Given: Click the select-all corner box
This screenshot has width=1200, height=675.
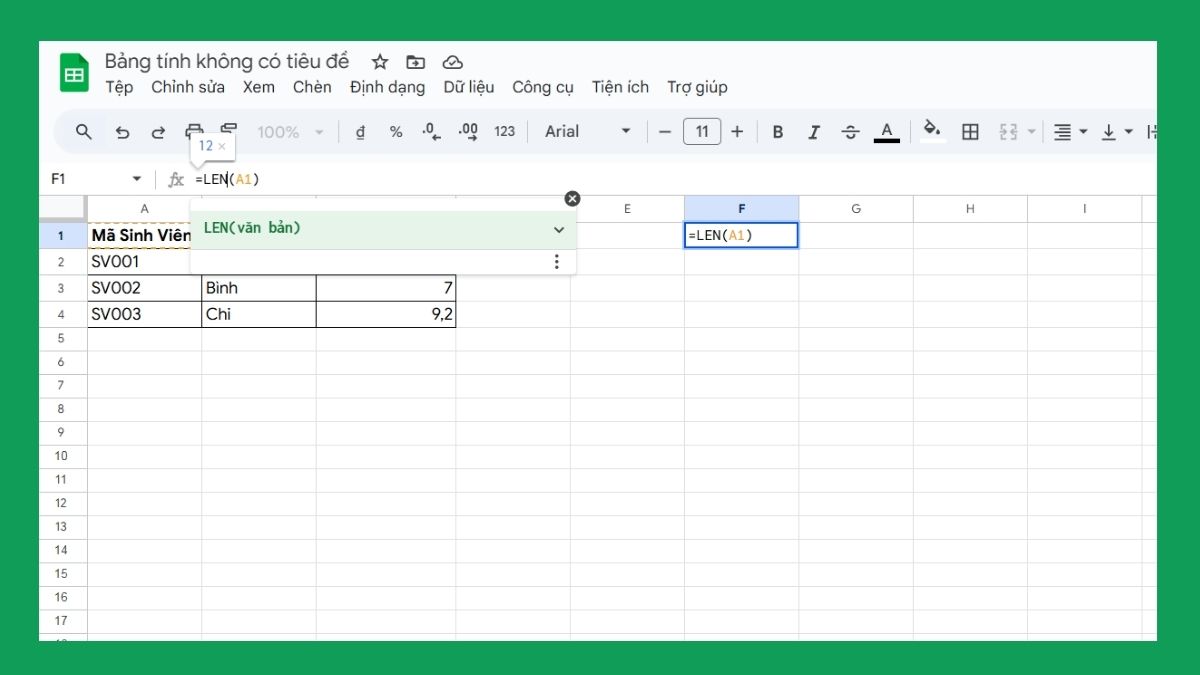Looking at the screenshot, I should point(63,208).
